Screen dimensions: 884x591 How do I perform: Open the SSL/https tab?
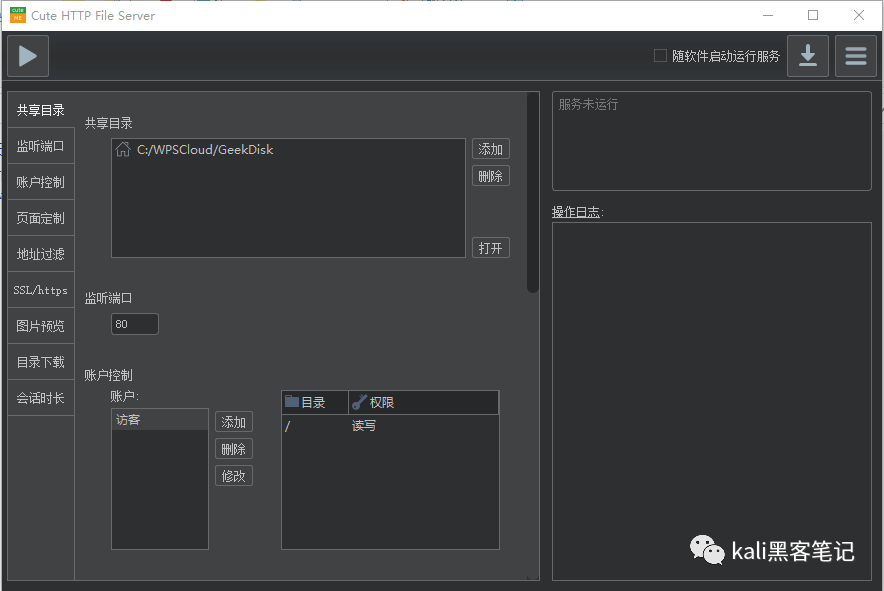[x=41, y=290]
